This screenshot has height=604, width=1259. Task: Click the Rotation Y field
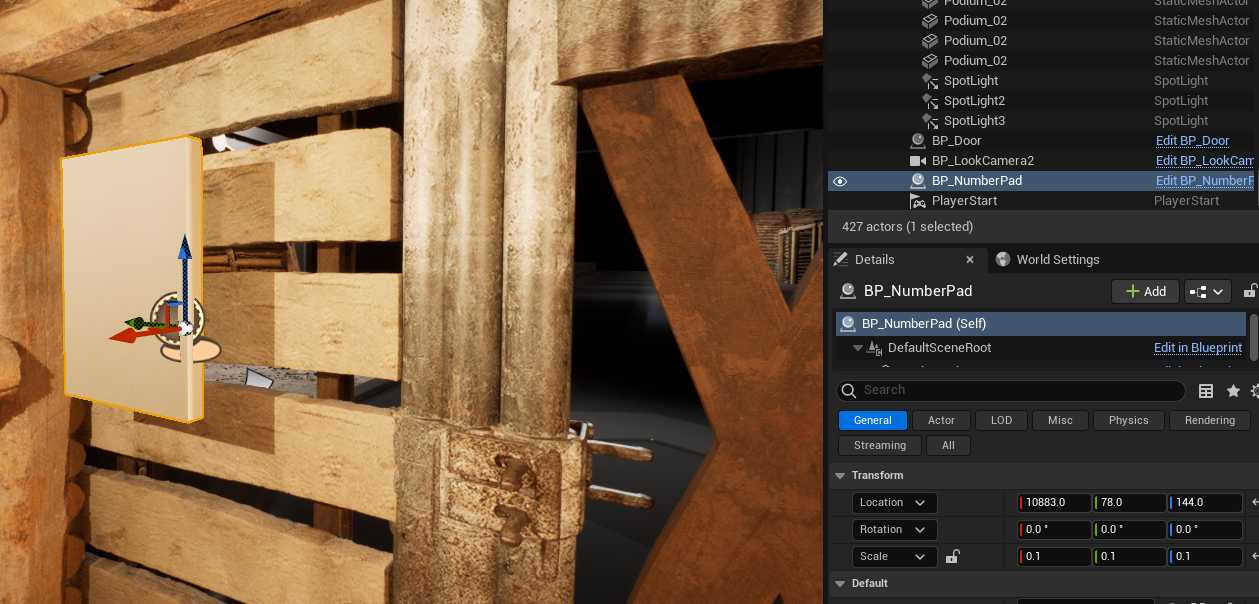pyautogui.click(x=1130, y=530)
